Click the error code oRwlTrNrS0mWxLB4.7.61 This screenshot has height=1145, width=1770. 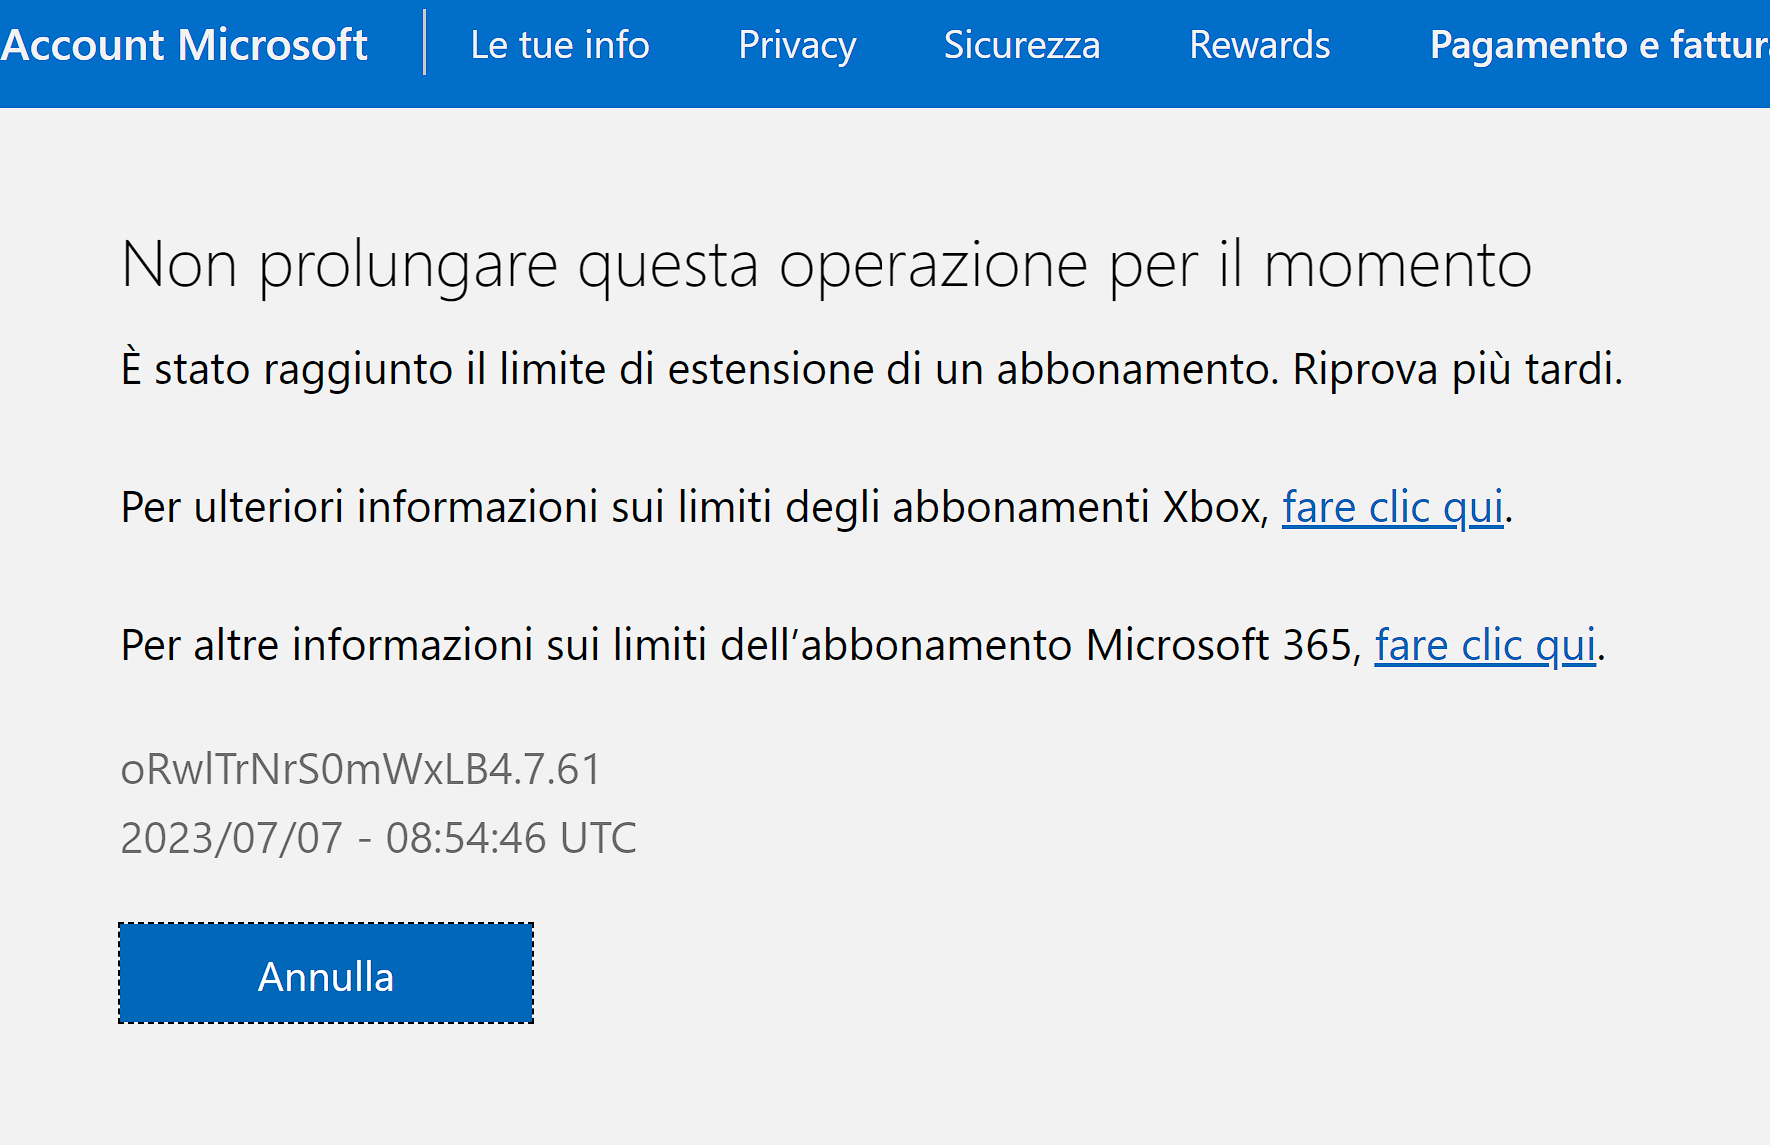[x=361, y=769]
